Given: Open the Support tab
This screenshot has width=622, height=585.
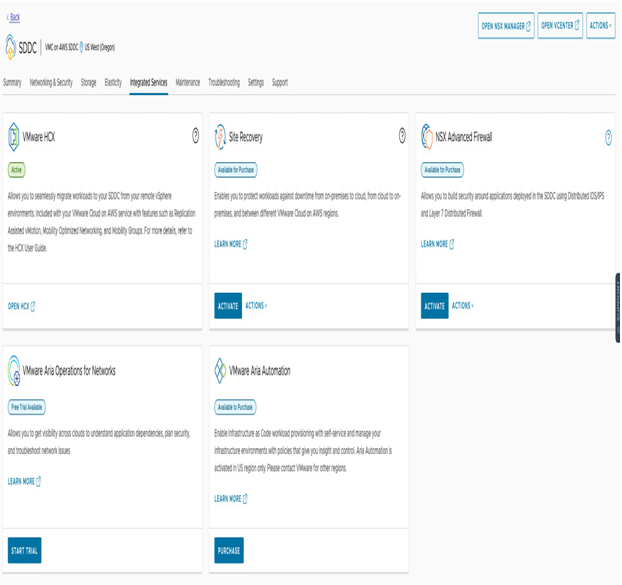Looking at the screenshot, I should [x=280, y=82].
